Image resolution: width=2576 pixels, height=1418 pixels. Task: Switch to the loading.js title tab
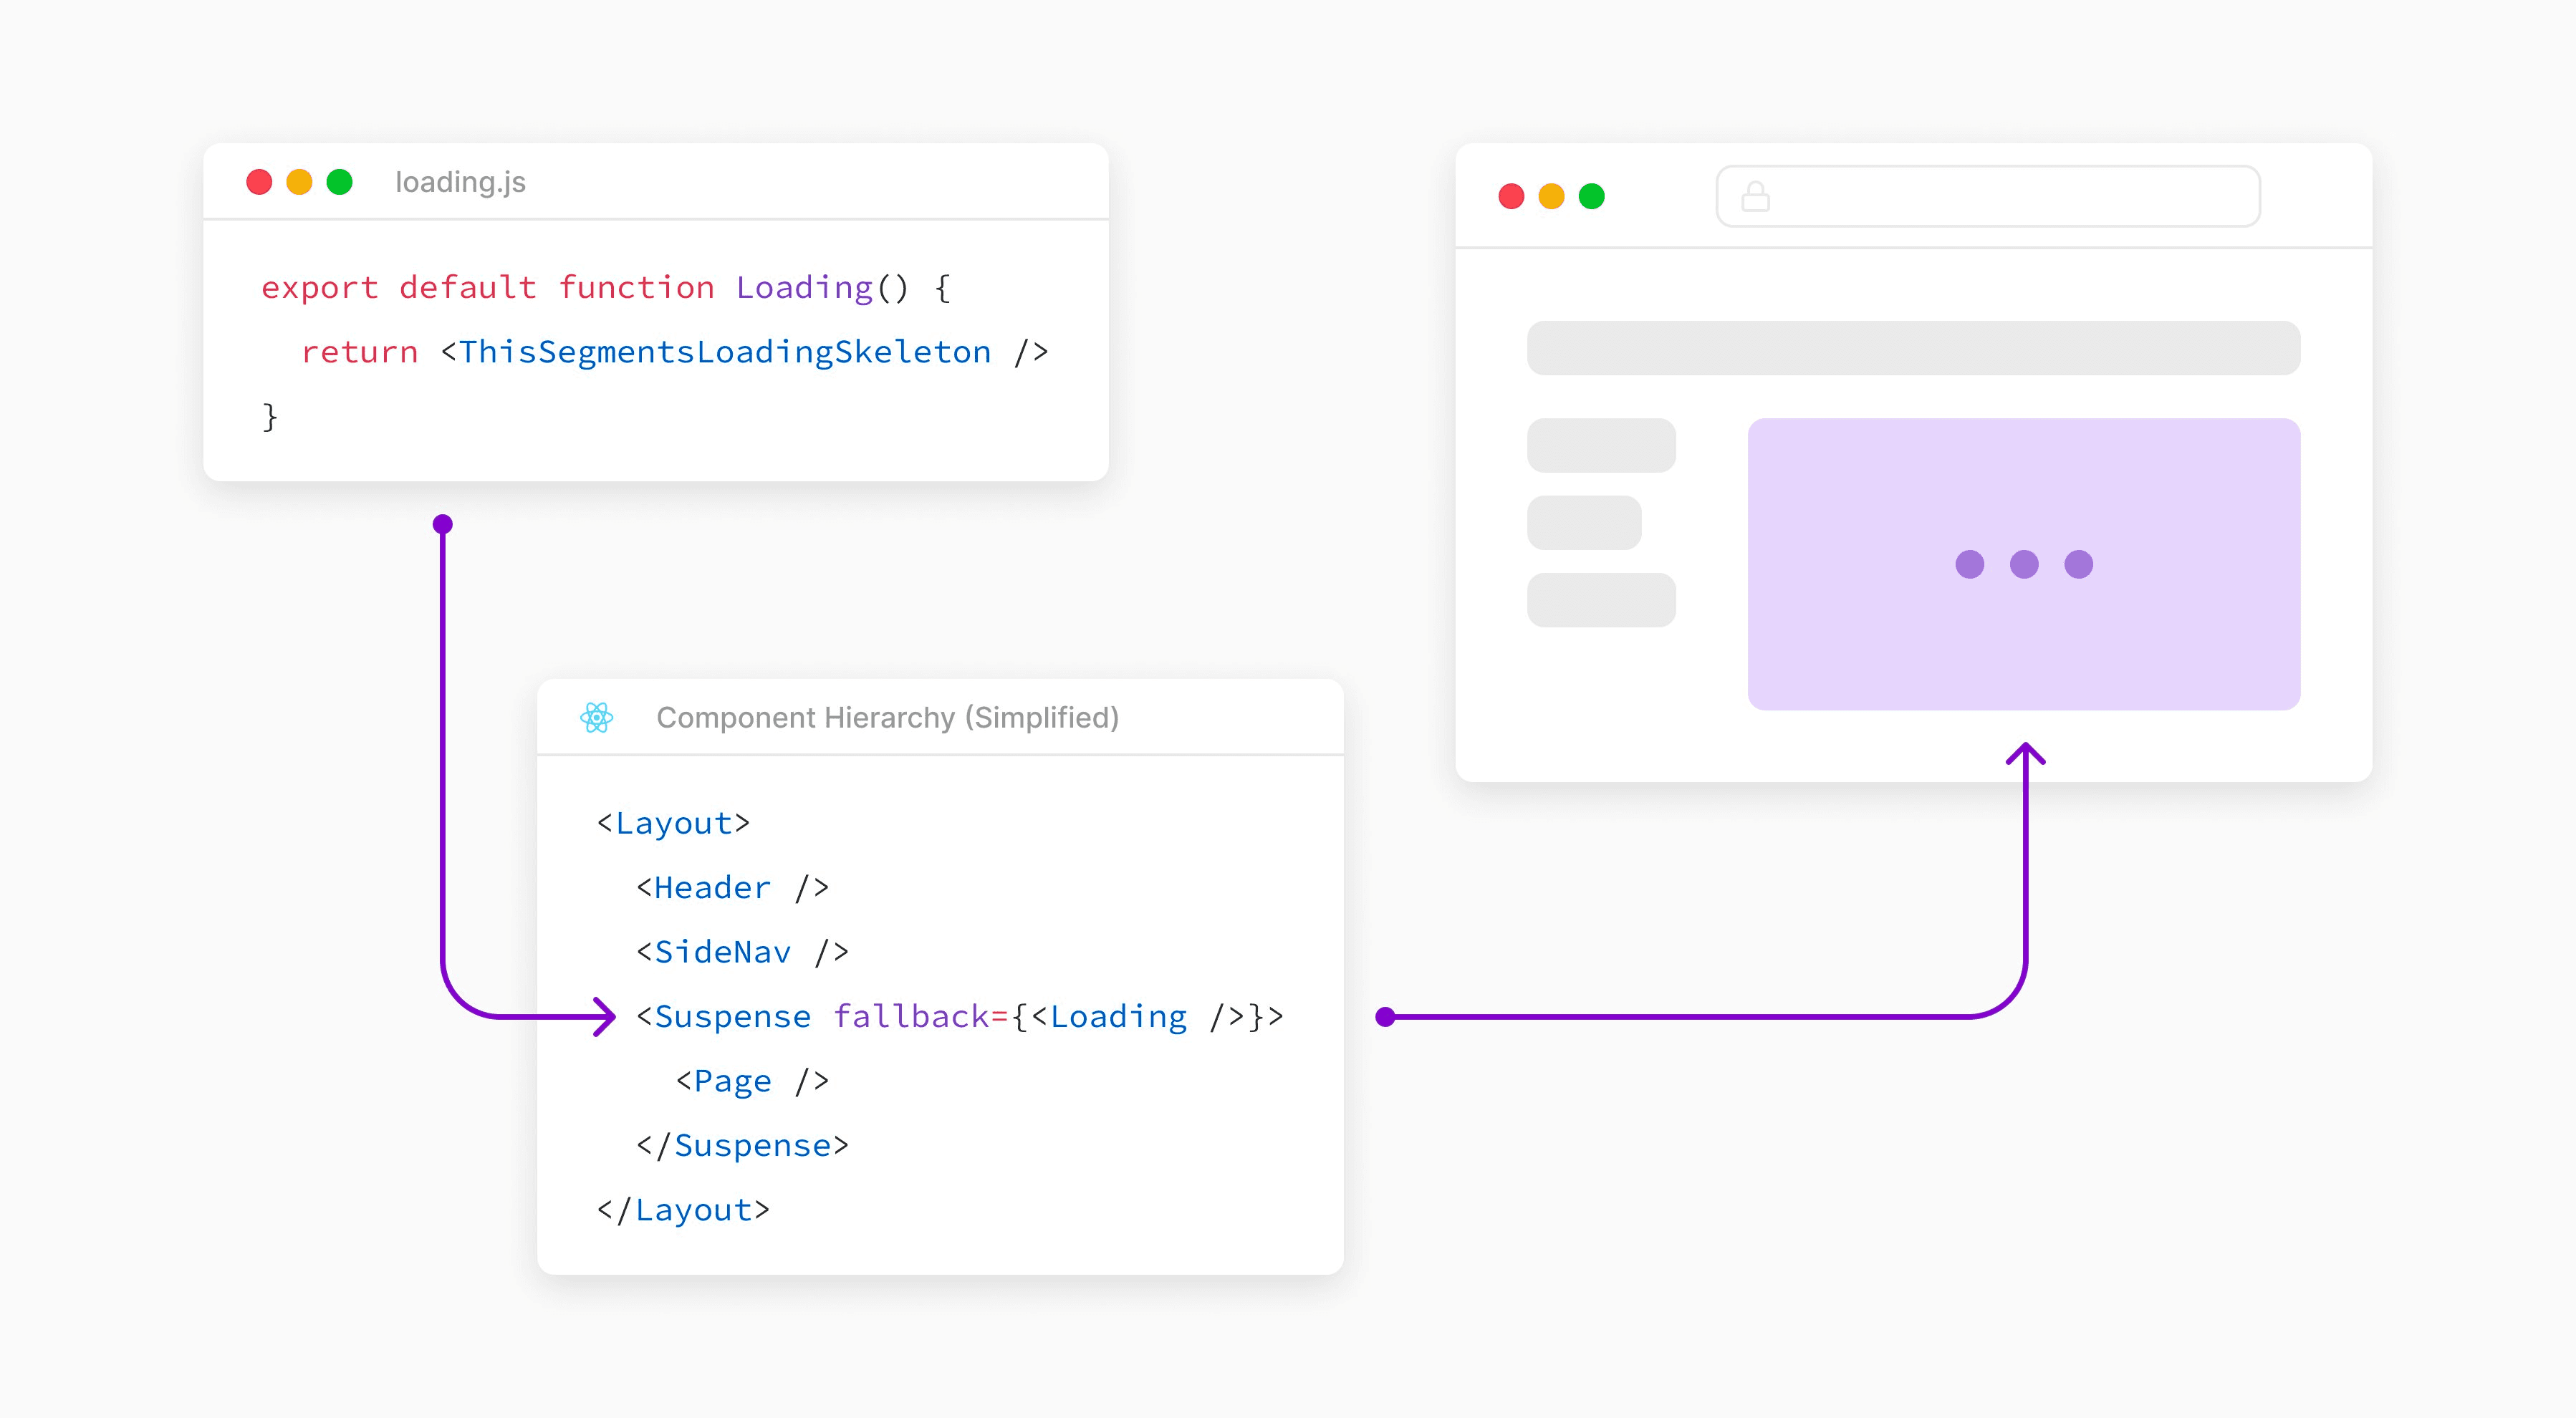460,181
